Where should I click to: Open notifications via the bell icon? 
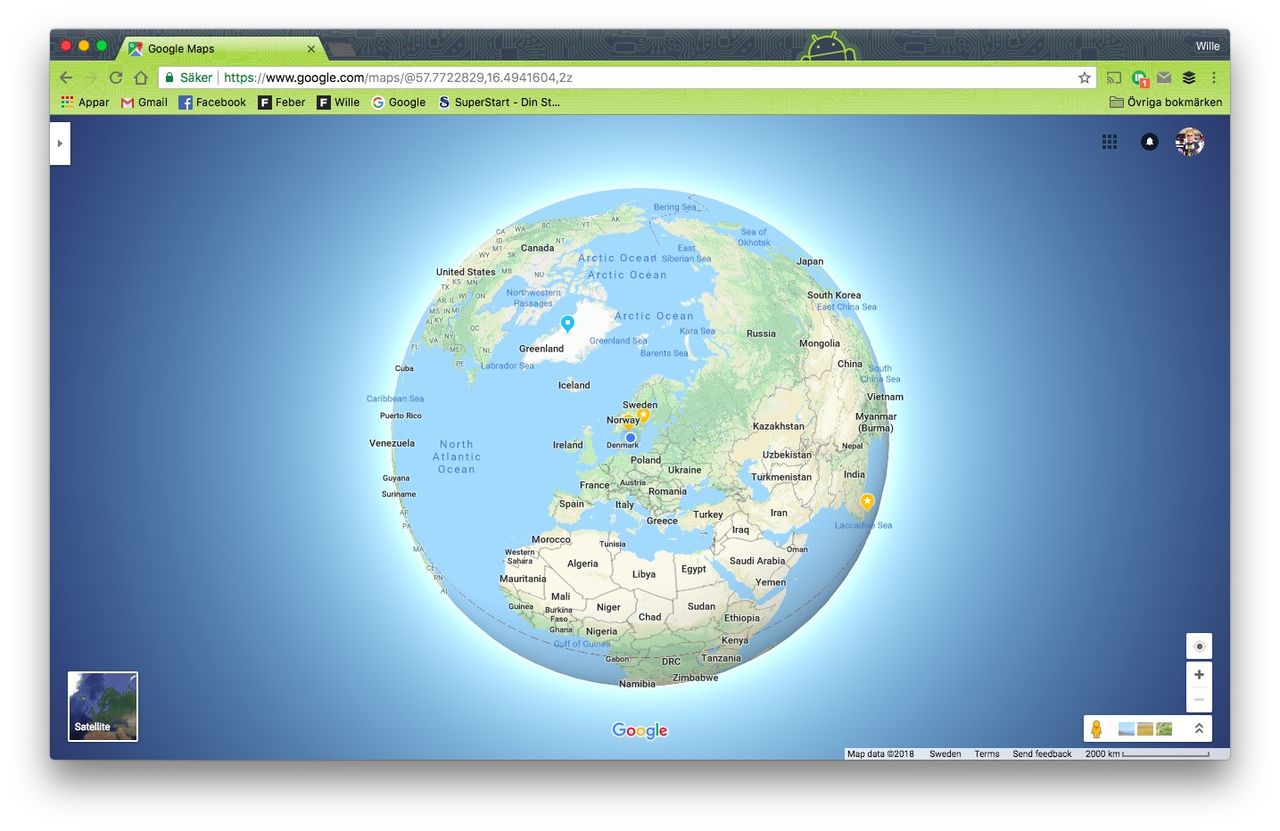[1150, 142]
